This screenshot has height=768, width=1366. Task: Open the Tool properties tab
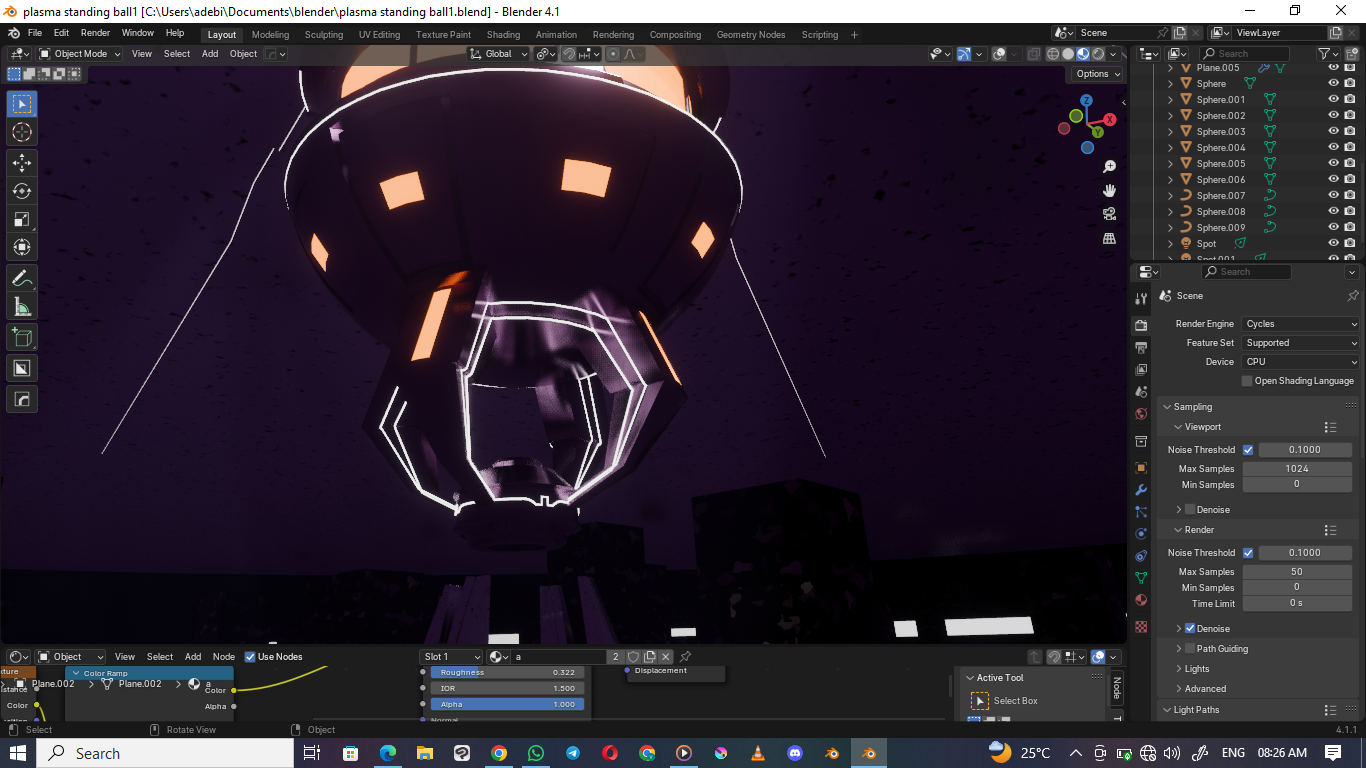click(x=1141, y=299)
